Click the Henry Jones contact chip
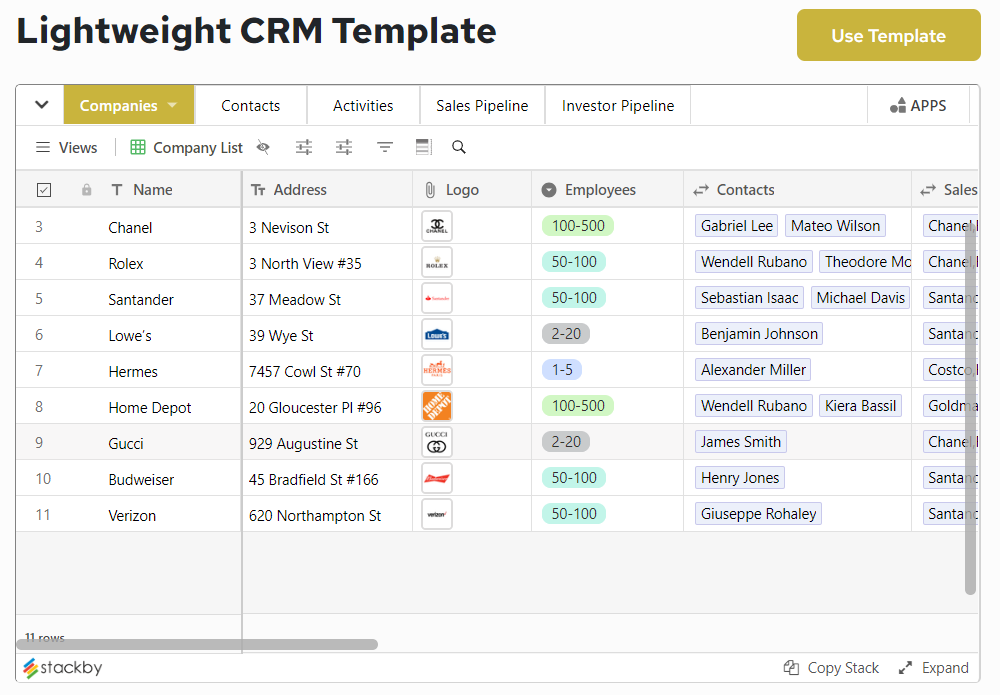The image size is (1000, 695). [740, 478]
